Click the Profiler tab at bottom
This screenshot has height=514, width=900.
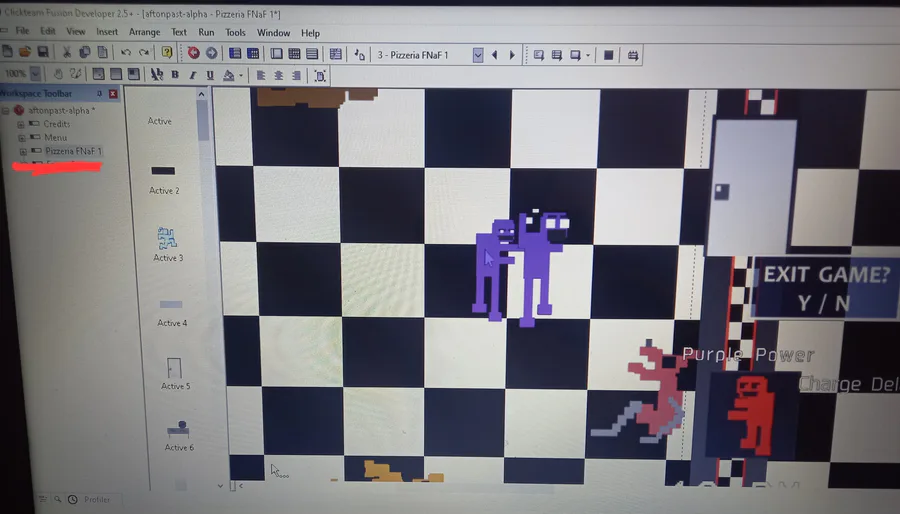[96, 500]
